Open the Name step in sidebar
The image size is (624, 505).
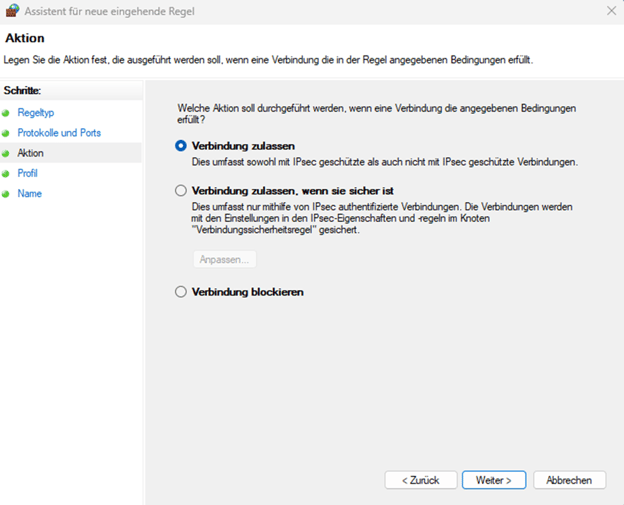click(x=30, y=194)
